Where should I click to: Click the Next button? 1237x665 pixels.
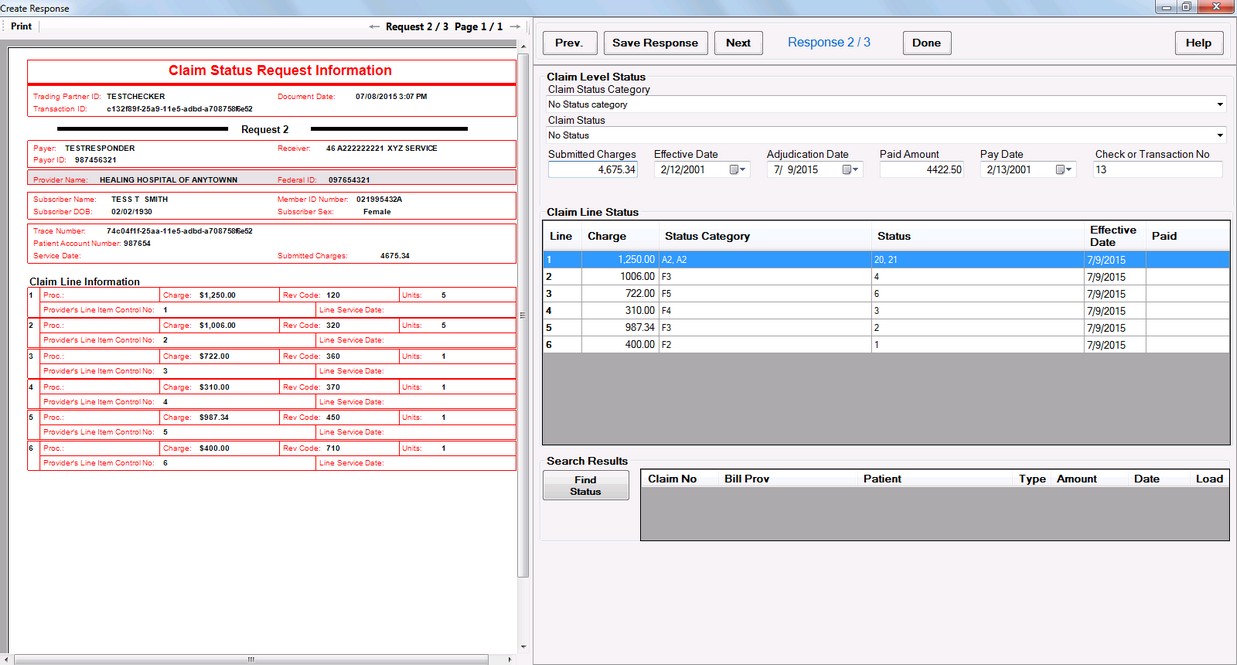738,43
